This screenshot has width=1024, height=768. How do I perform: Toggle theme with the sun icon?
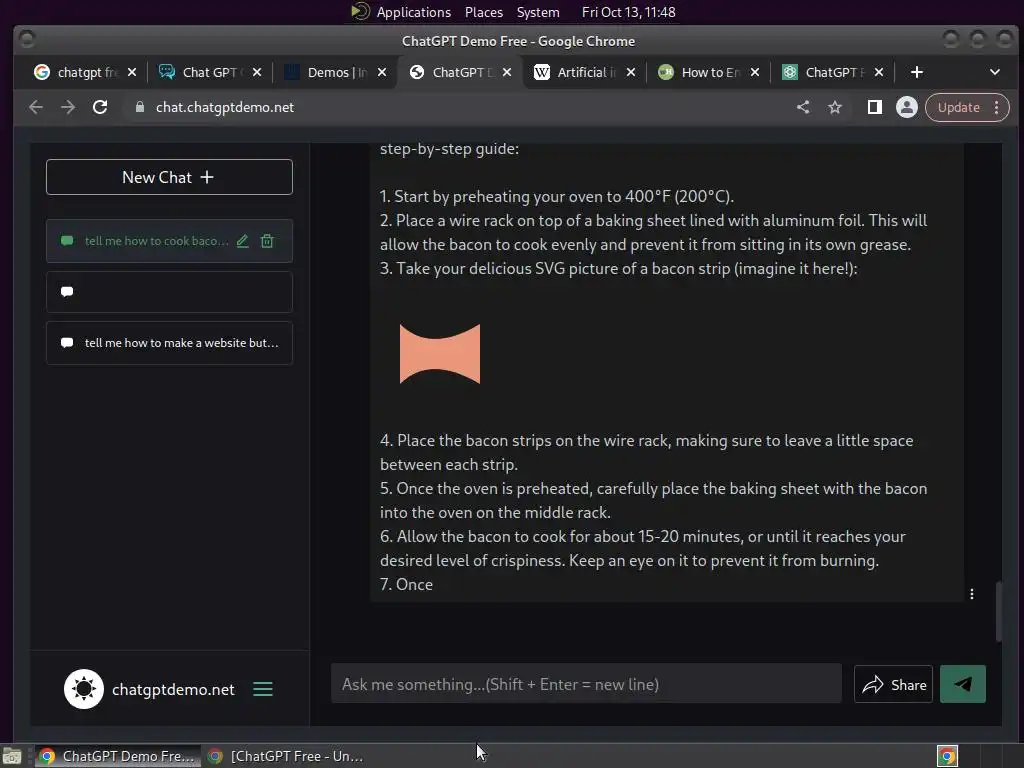tap(84, 689)
